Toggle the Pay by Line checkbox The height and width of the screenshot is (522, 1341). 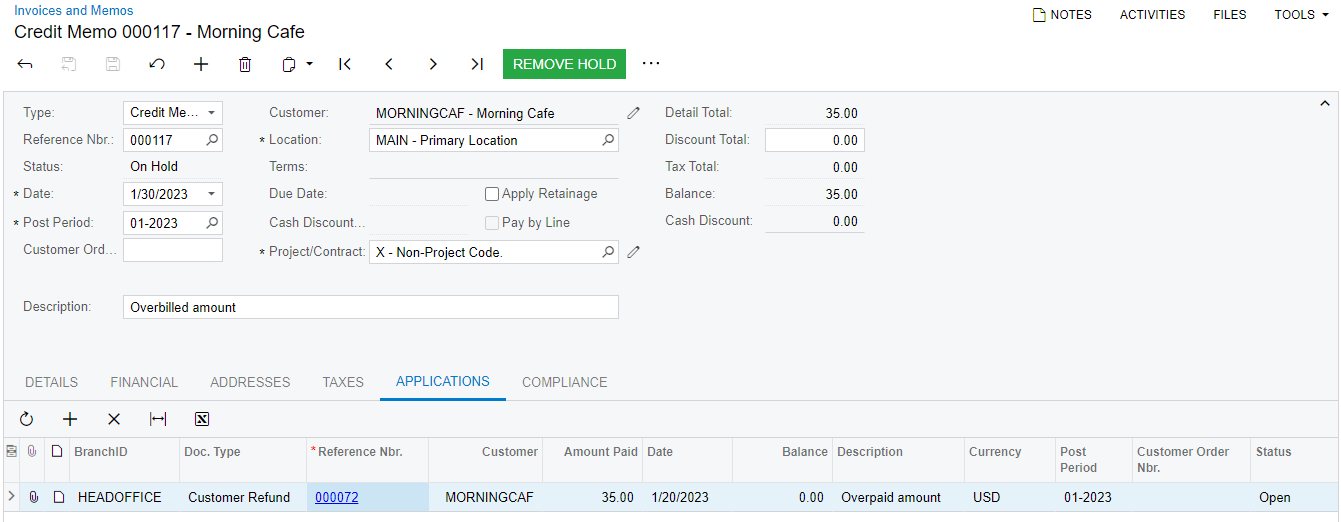point(492,223)
